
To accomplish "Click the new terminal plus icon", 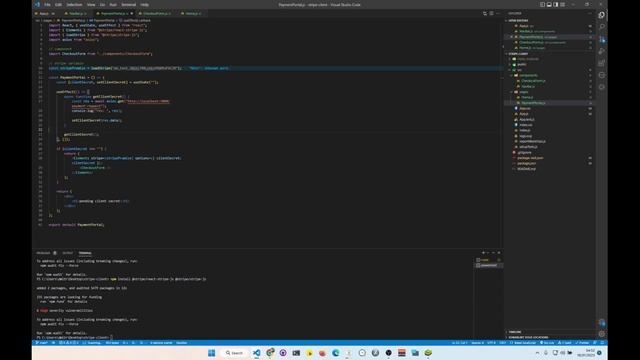I will (483, 253).
